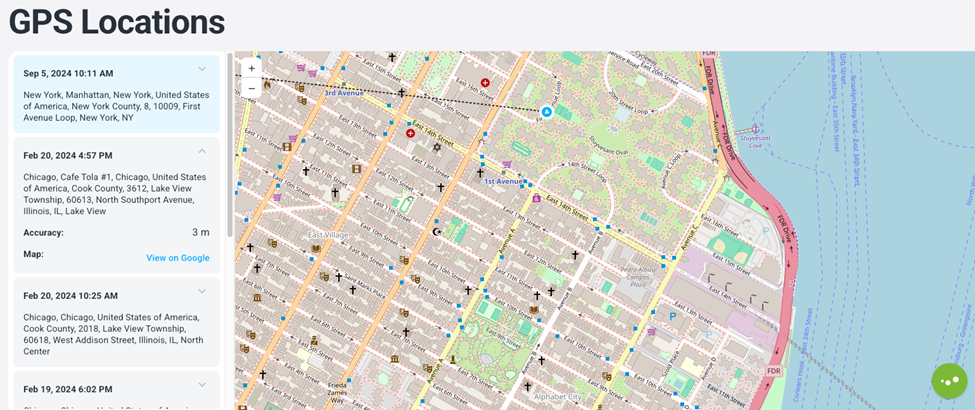The height and width of the screenshot is (410, 975).
Task: Collapse the Feb 20, 2024 4:57 PM entry
Action: coord(201,151)
